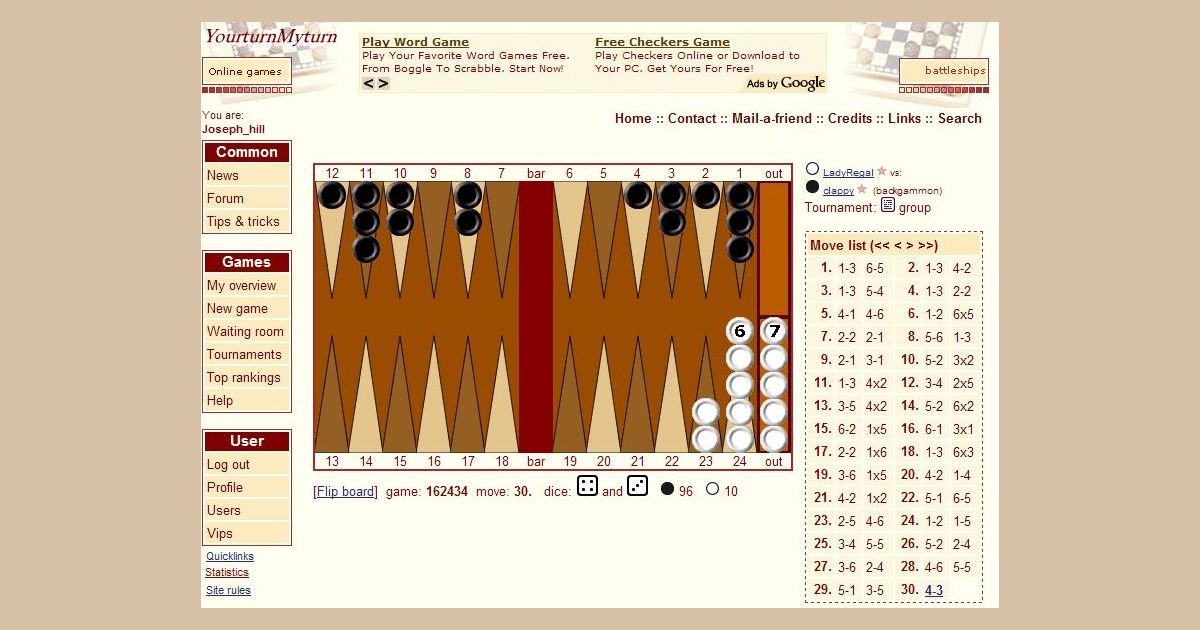The height and width of the screenshot is (630, 1200).
Task: Open the Users page
Action: 247,510
